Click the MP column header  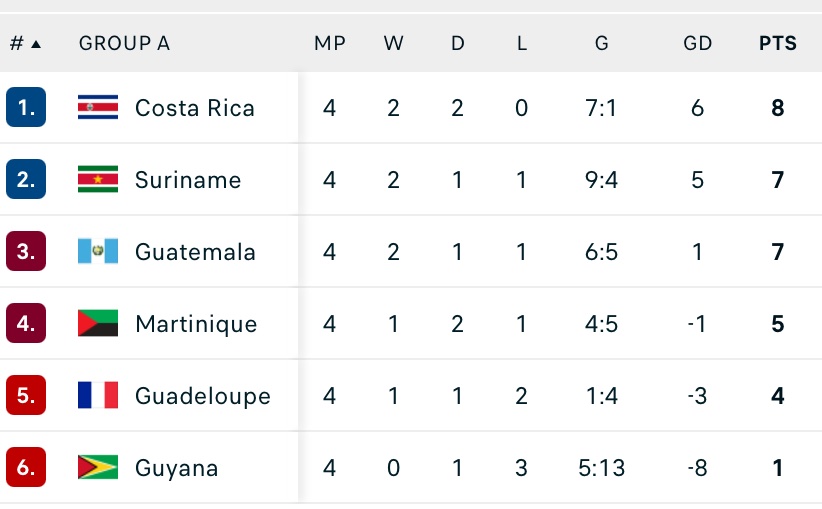329,44
